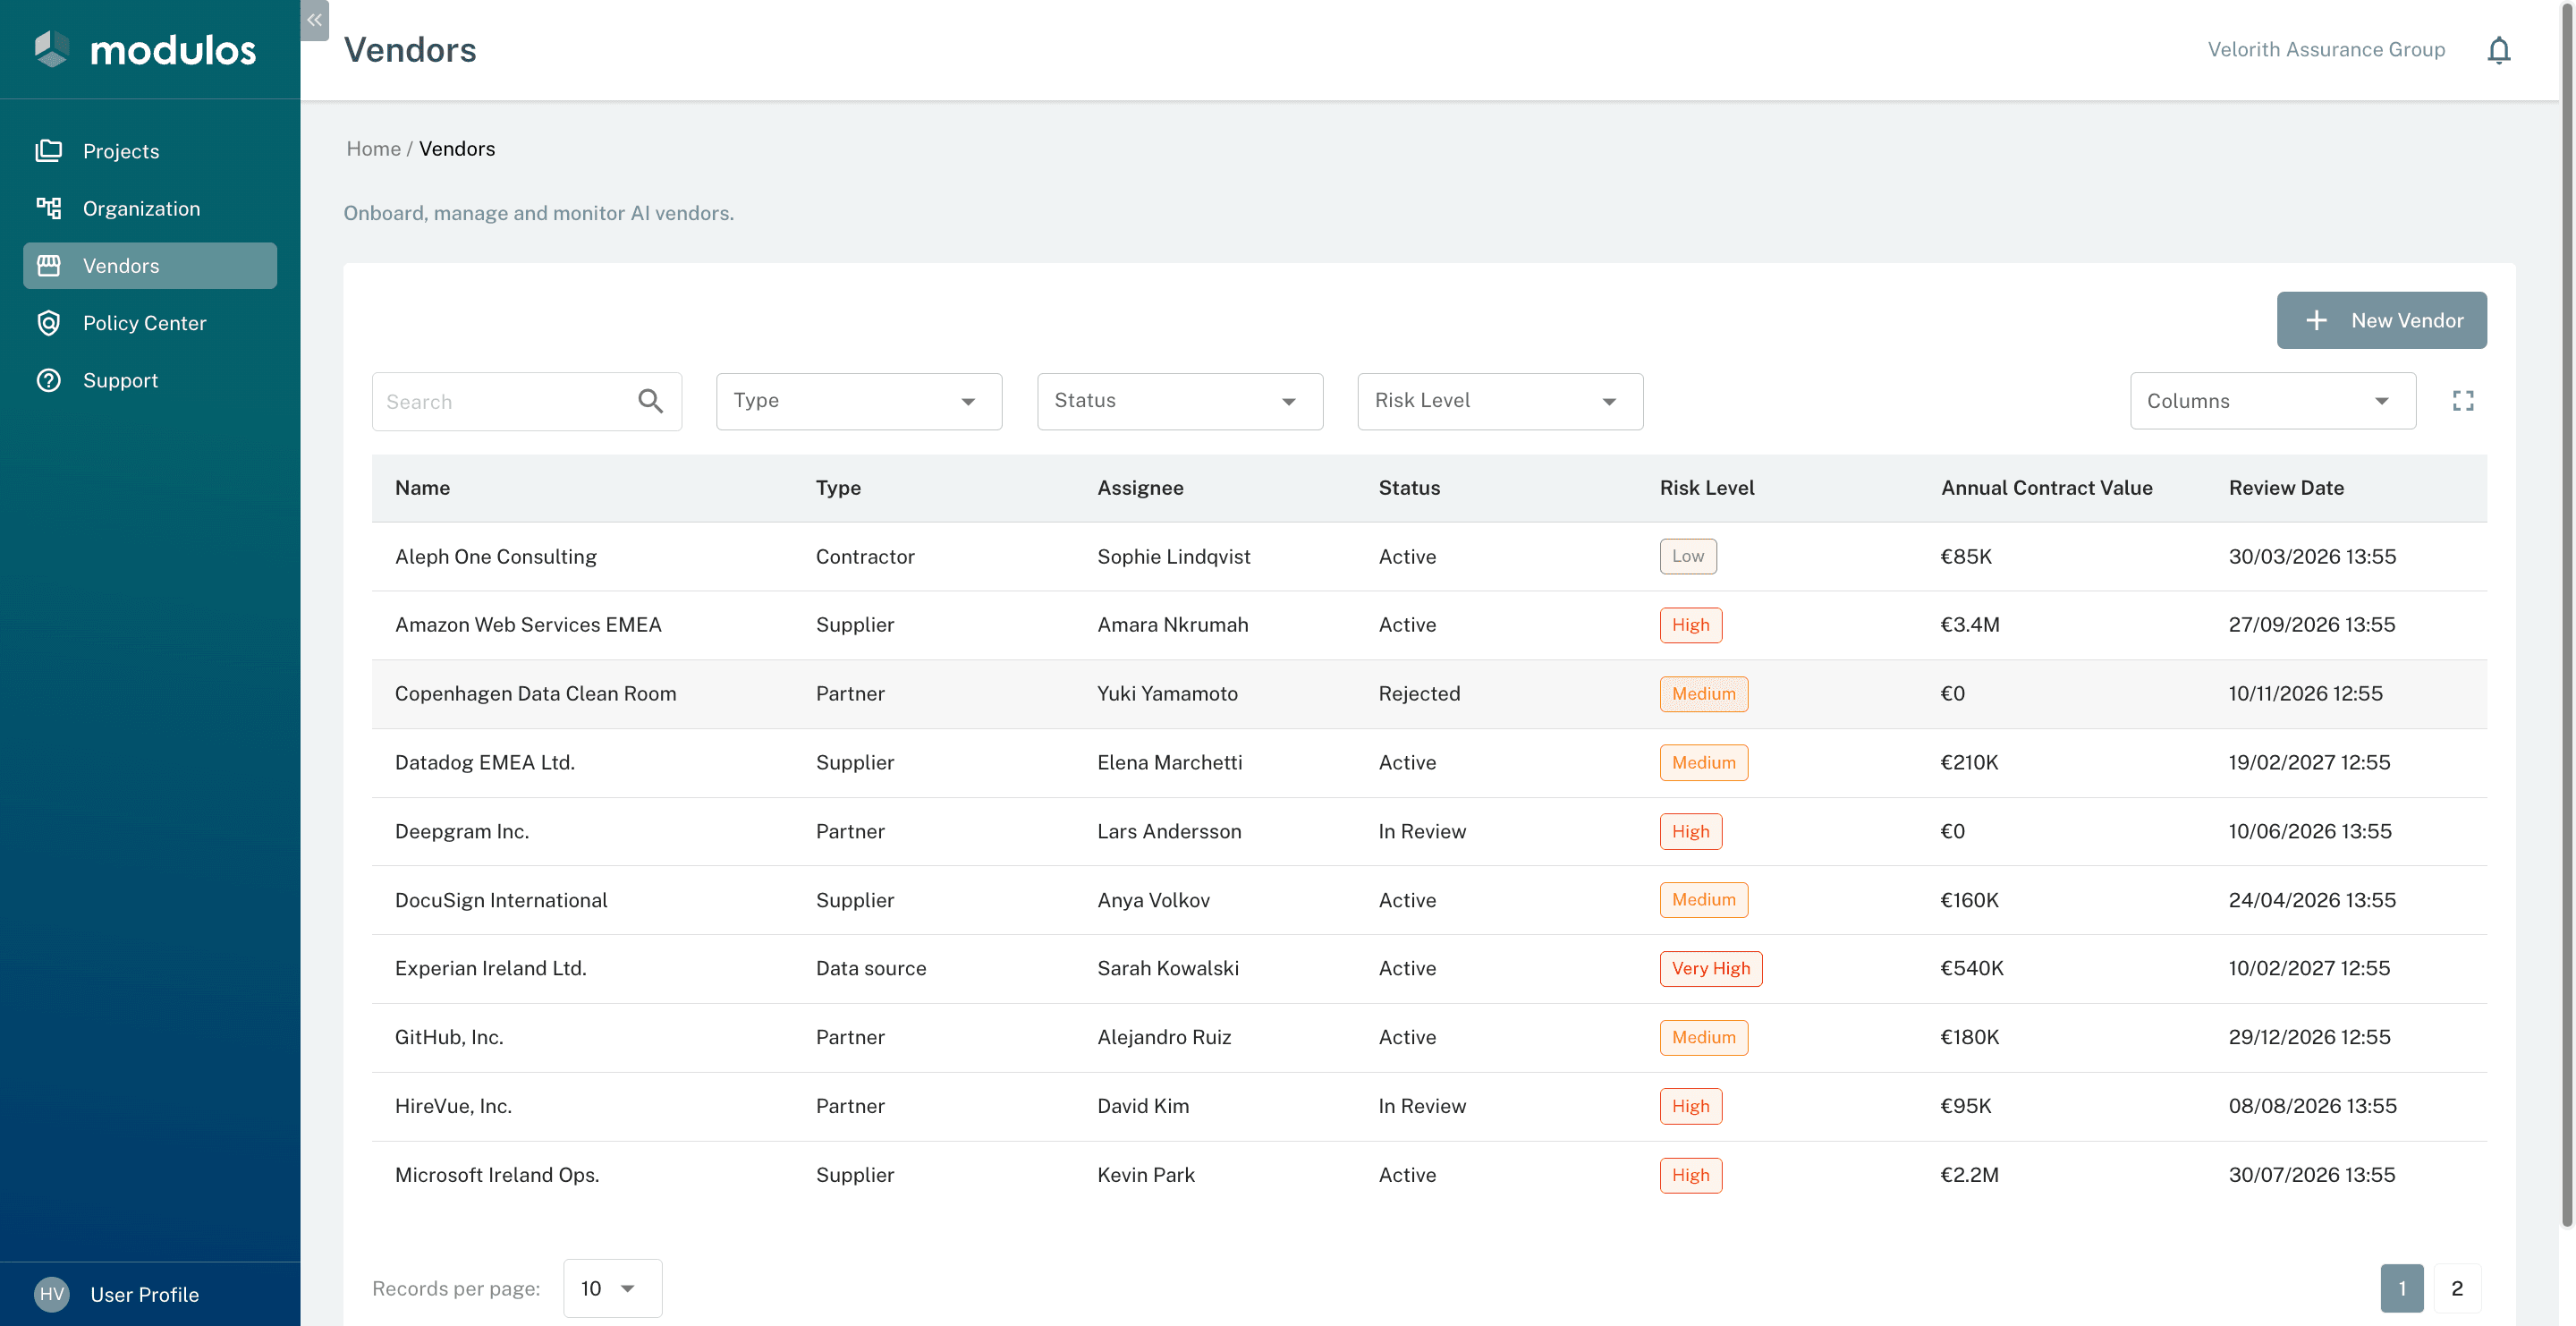The width and height of the screenshot is (2576, 1326).
Task: Click Deepgram's In Review status
Action: [x=1422, y=831]
